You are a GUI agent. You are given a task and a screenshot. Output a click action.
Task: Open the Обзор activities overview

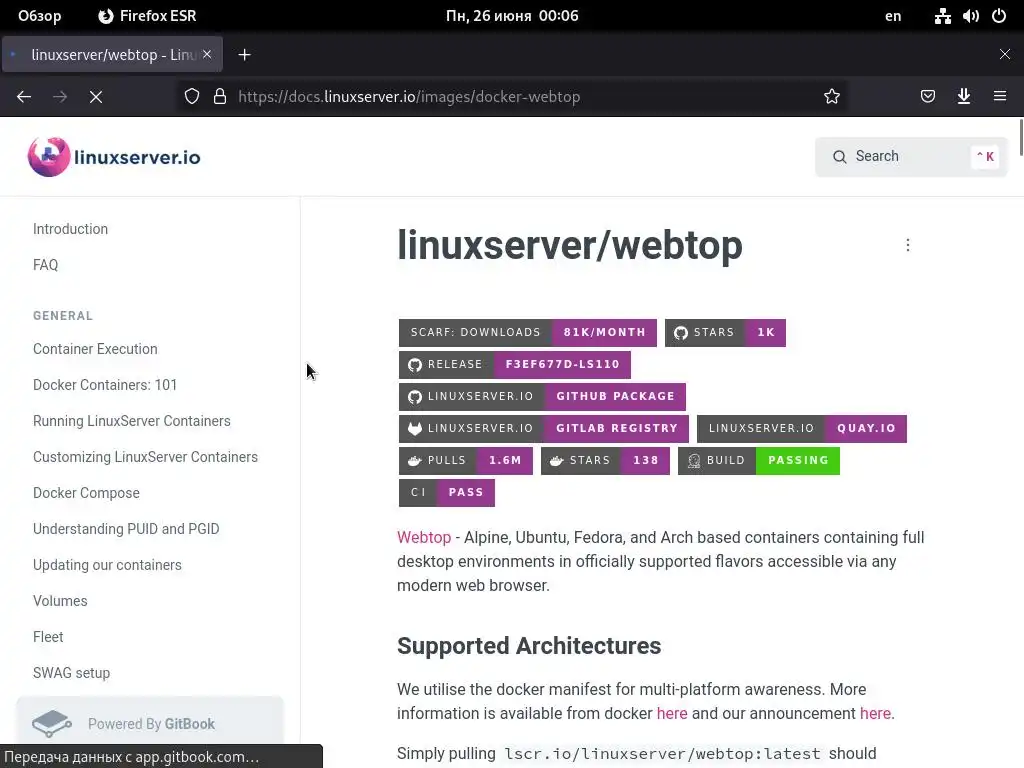(40, 16)
